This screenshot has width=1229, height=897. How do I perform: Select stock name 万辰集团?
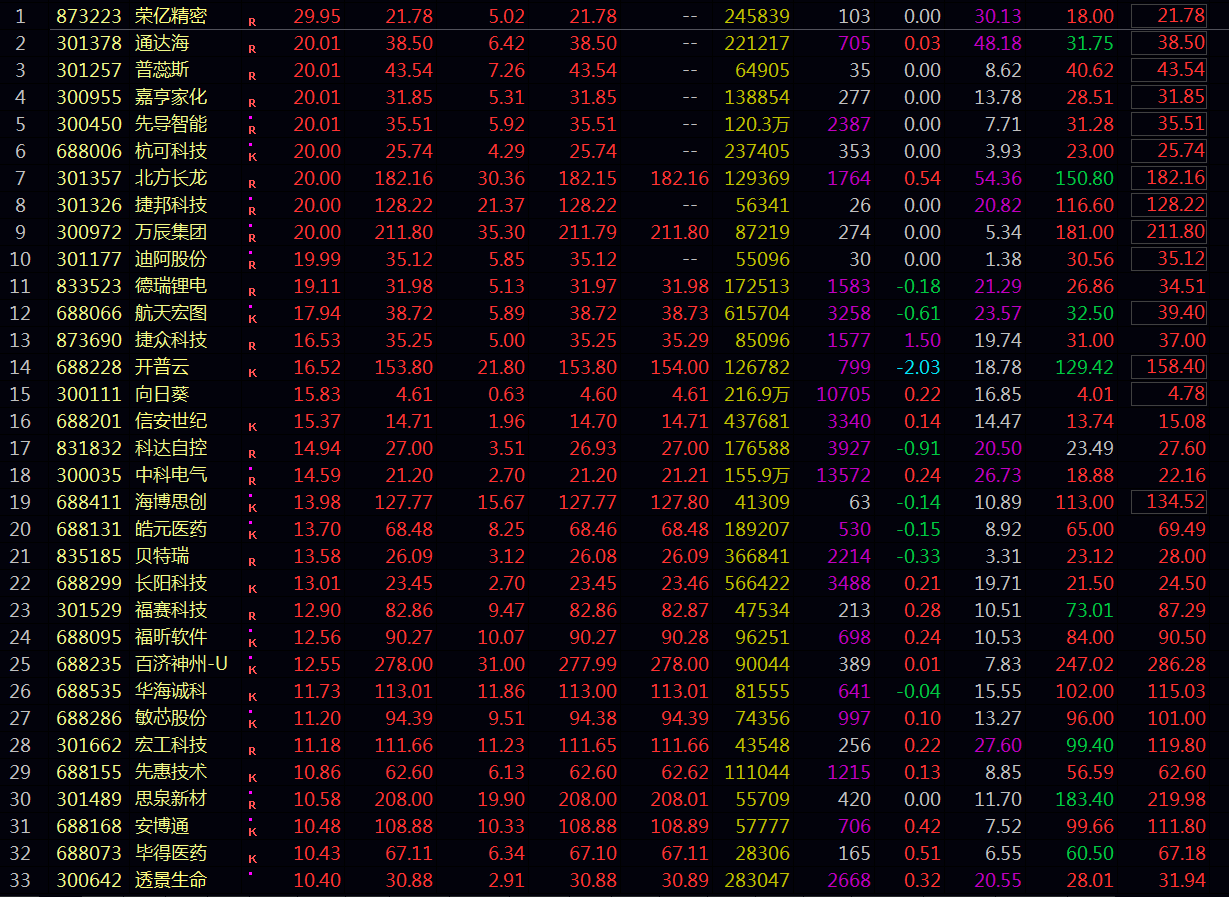[x=172, y=232]
